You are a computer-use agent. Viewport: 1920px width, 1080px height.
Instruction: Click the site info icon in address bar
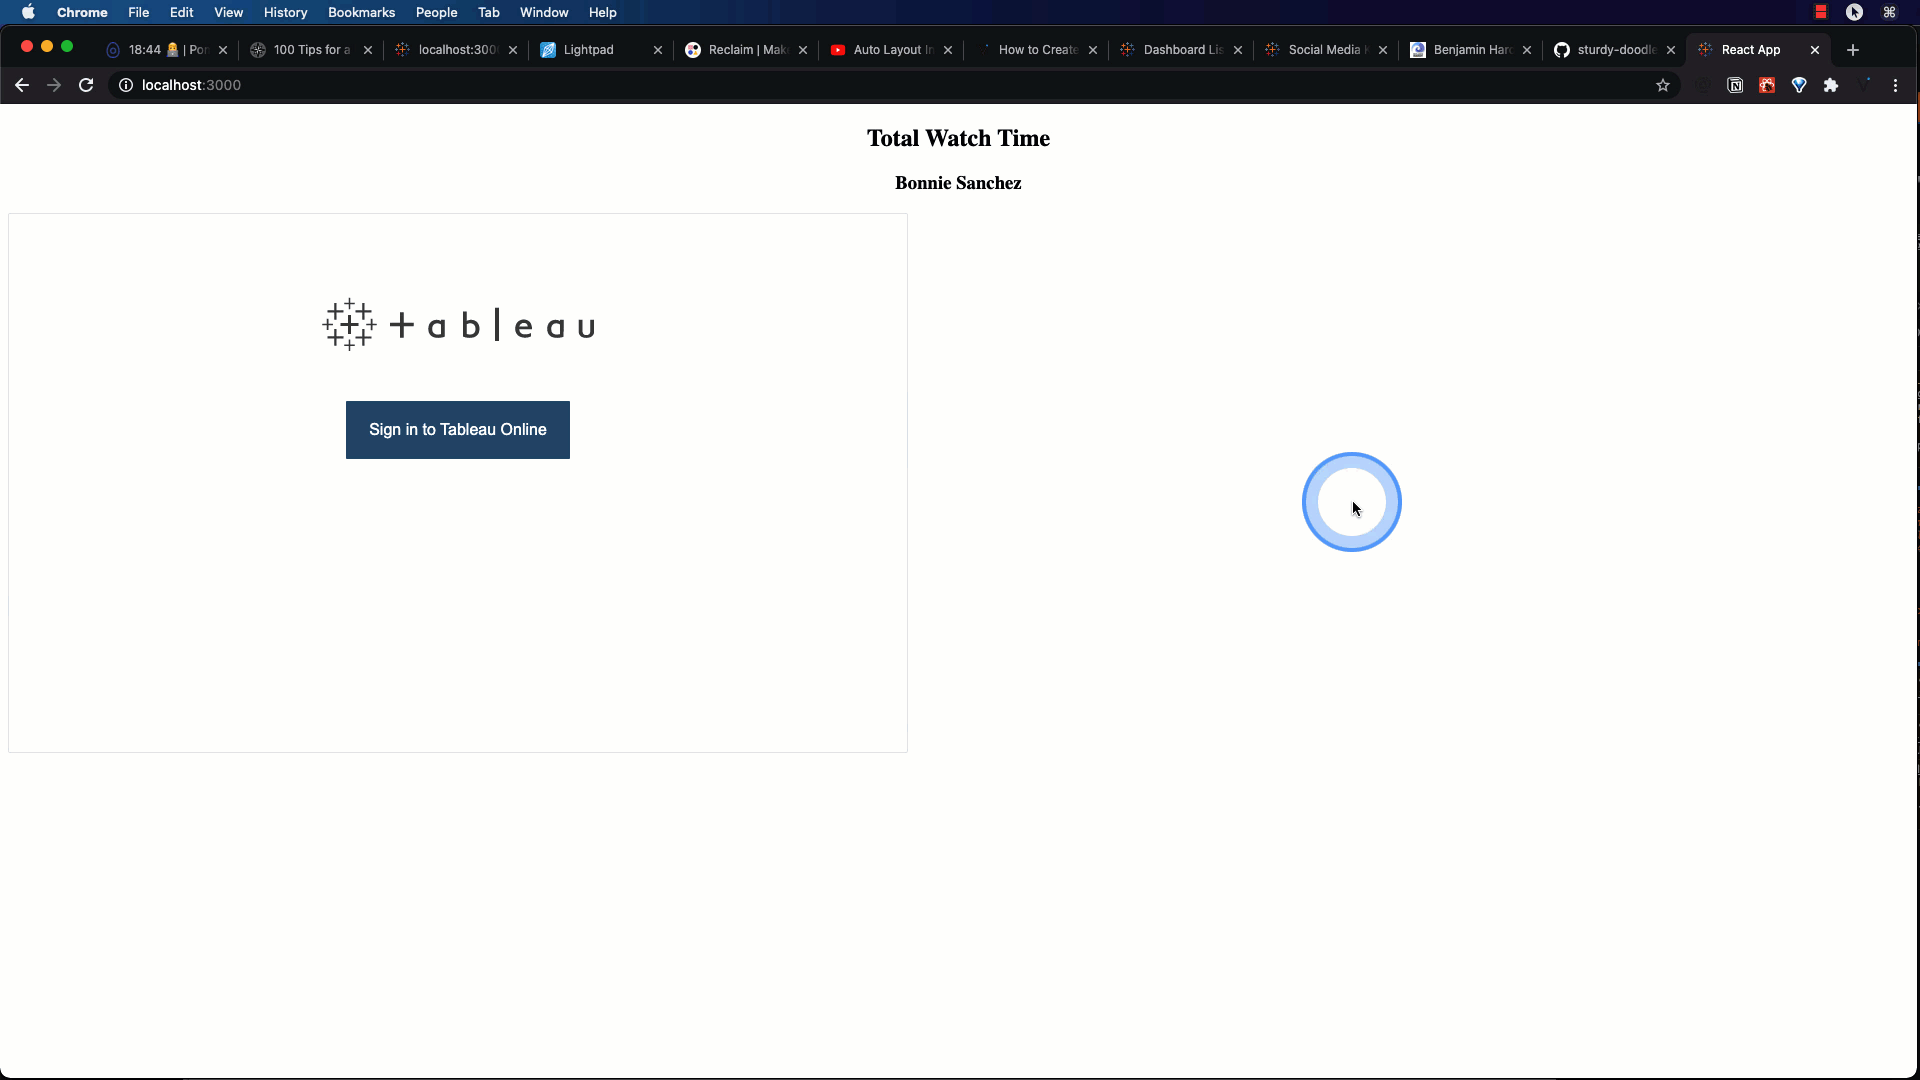[126, 85]
